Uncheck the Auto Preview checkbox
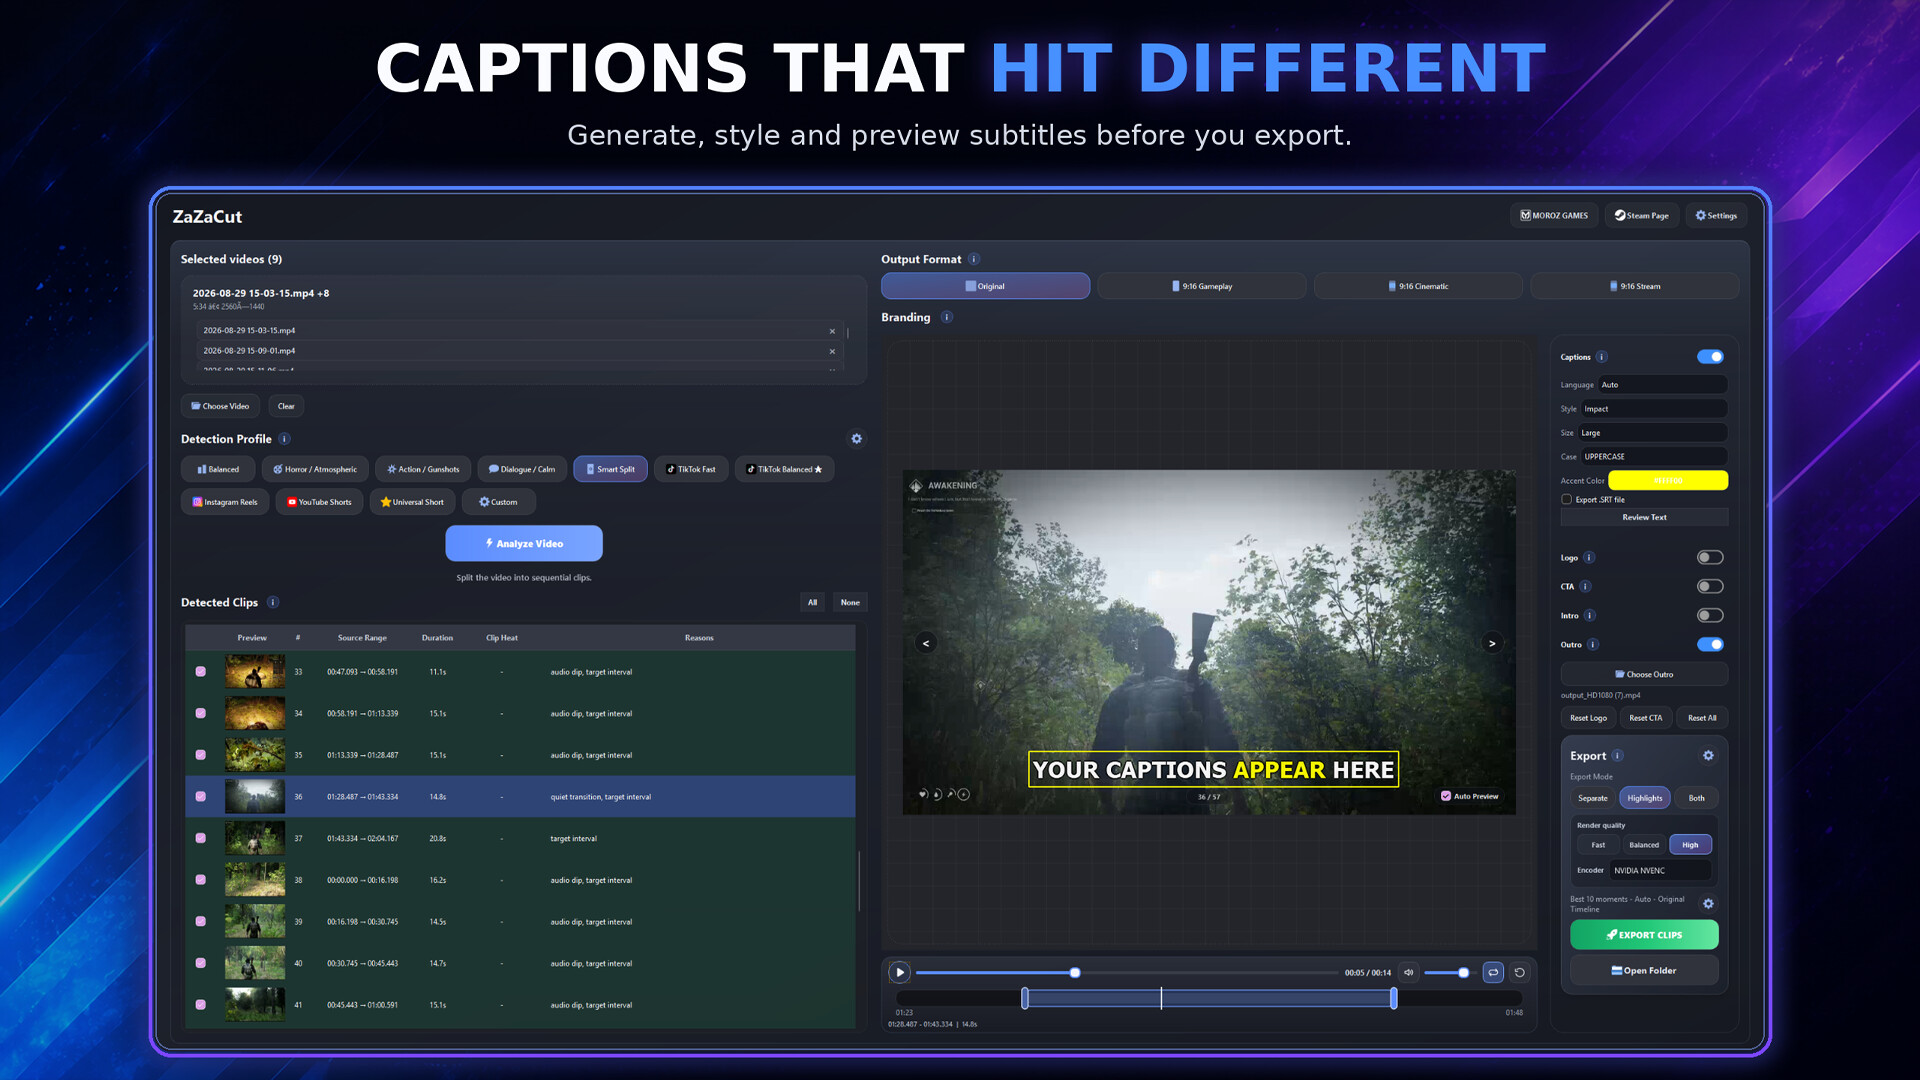 click(x=1446, y=796)
